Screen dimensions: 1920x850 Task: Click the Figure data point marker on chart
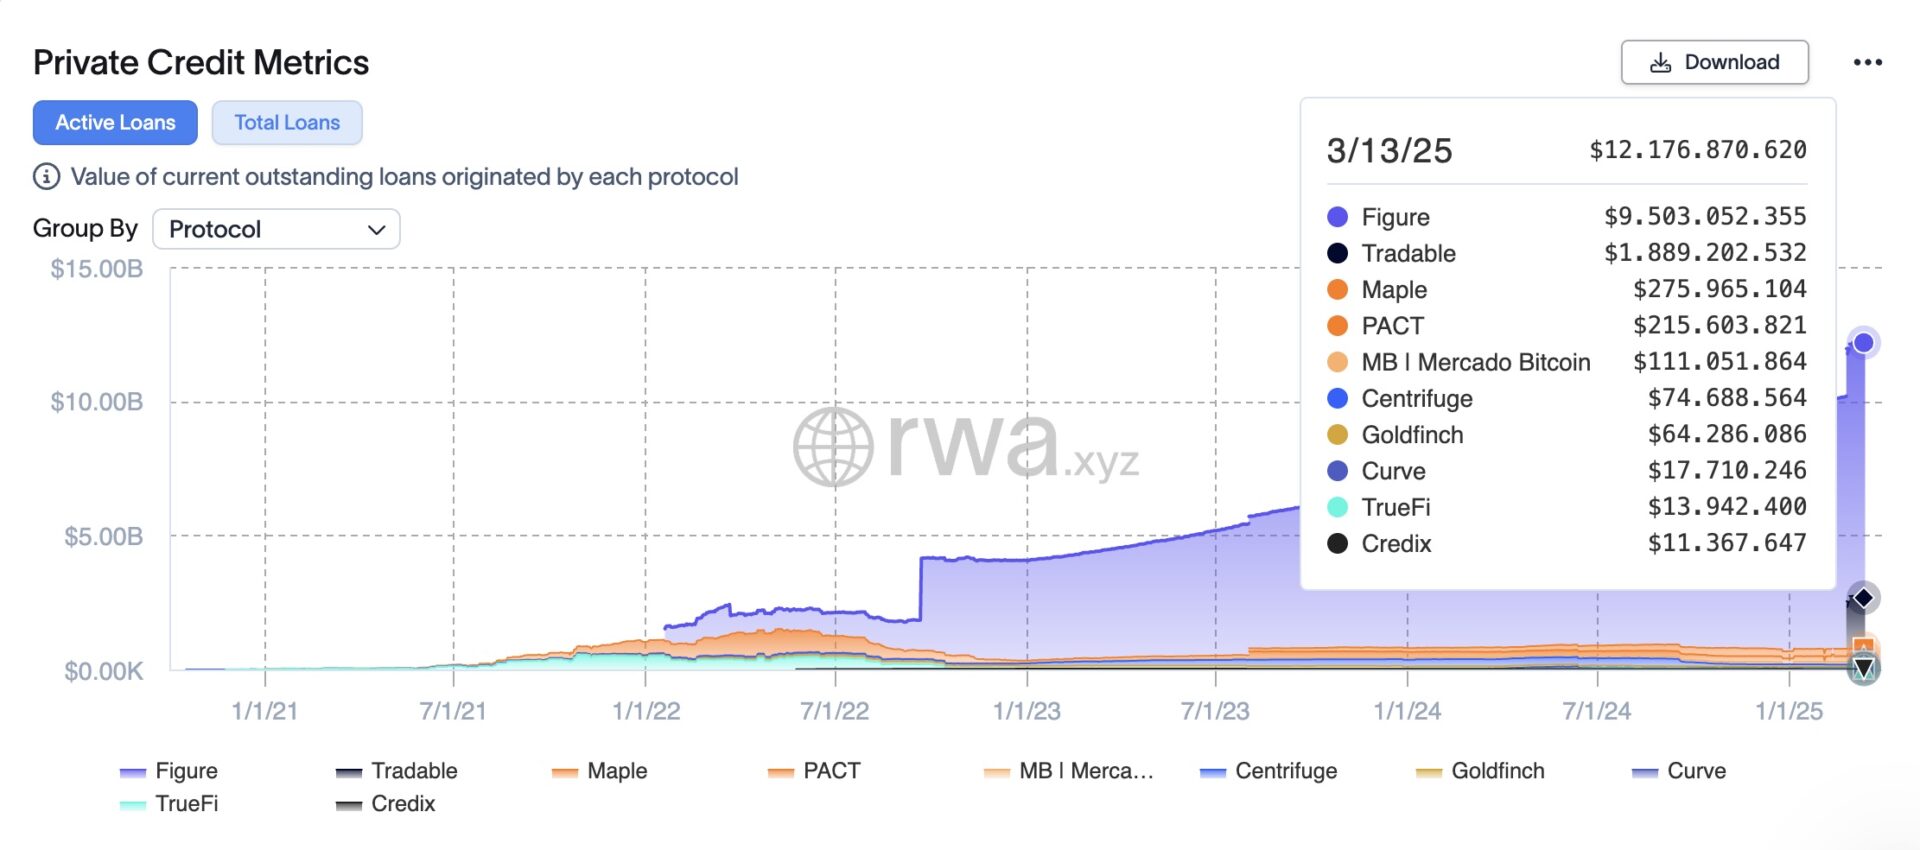click(x=1863, y=343)
